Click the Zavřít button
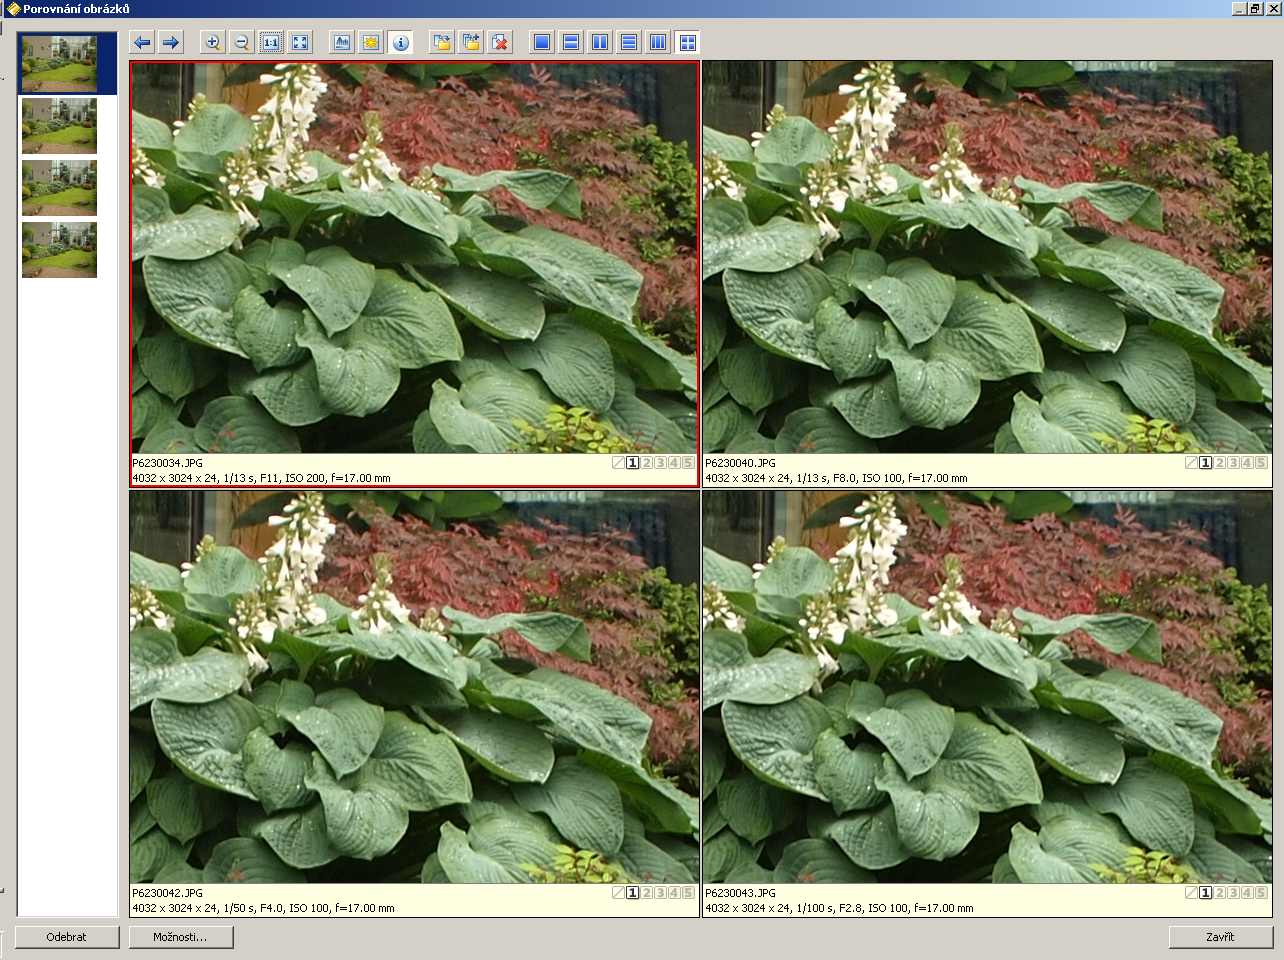Screen dimensions: 1284x960 1220,937
